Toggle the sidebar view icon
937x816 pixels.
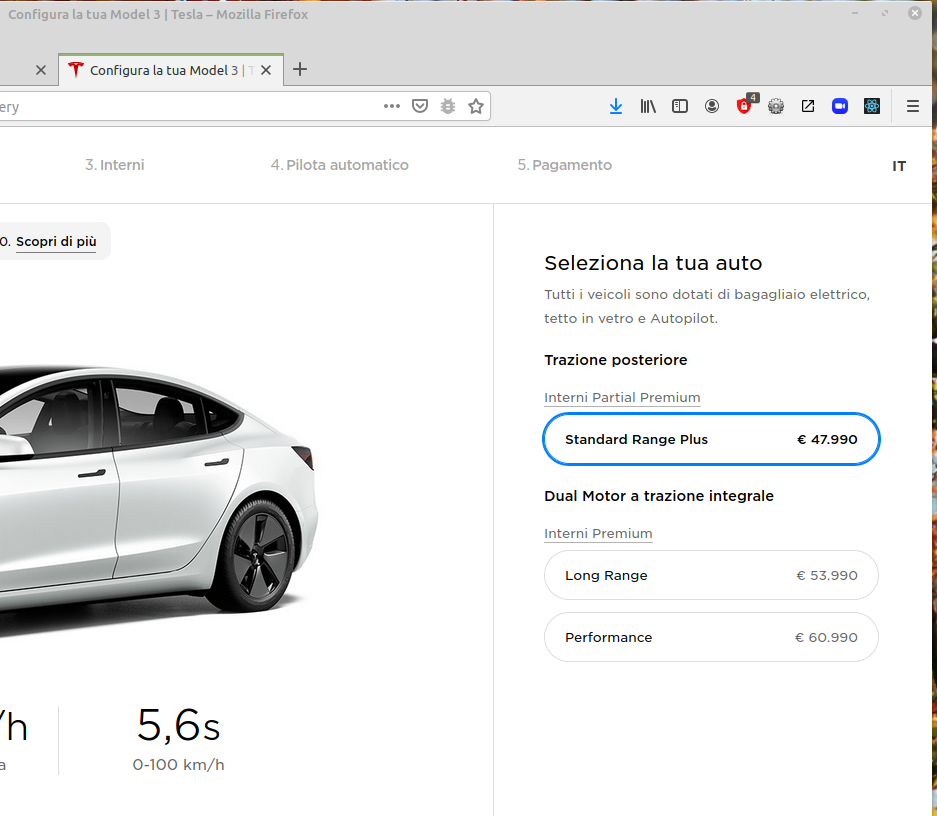[x=679, y=106]
